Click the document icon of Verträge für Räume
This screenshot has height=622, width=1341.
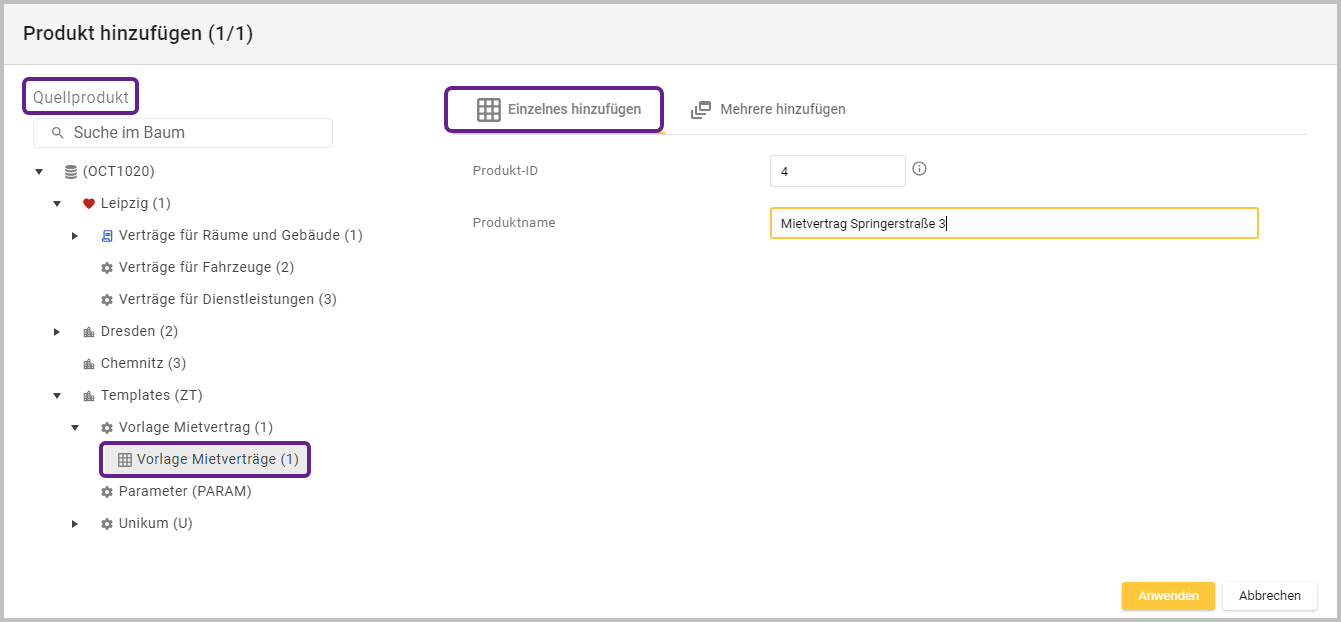pyautogui.click(x=107, y=236)
